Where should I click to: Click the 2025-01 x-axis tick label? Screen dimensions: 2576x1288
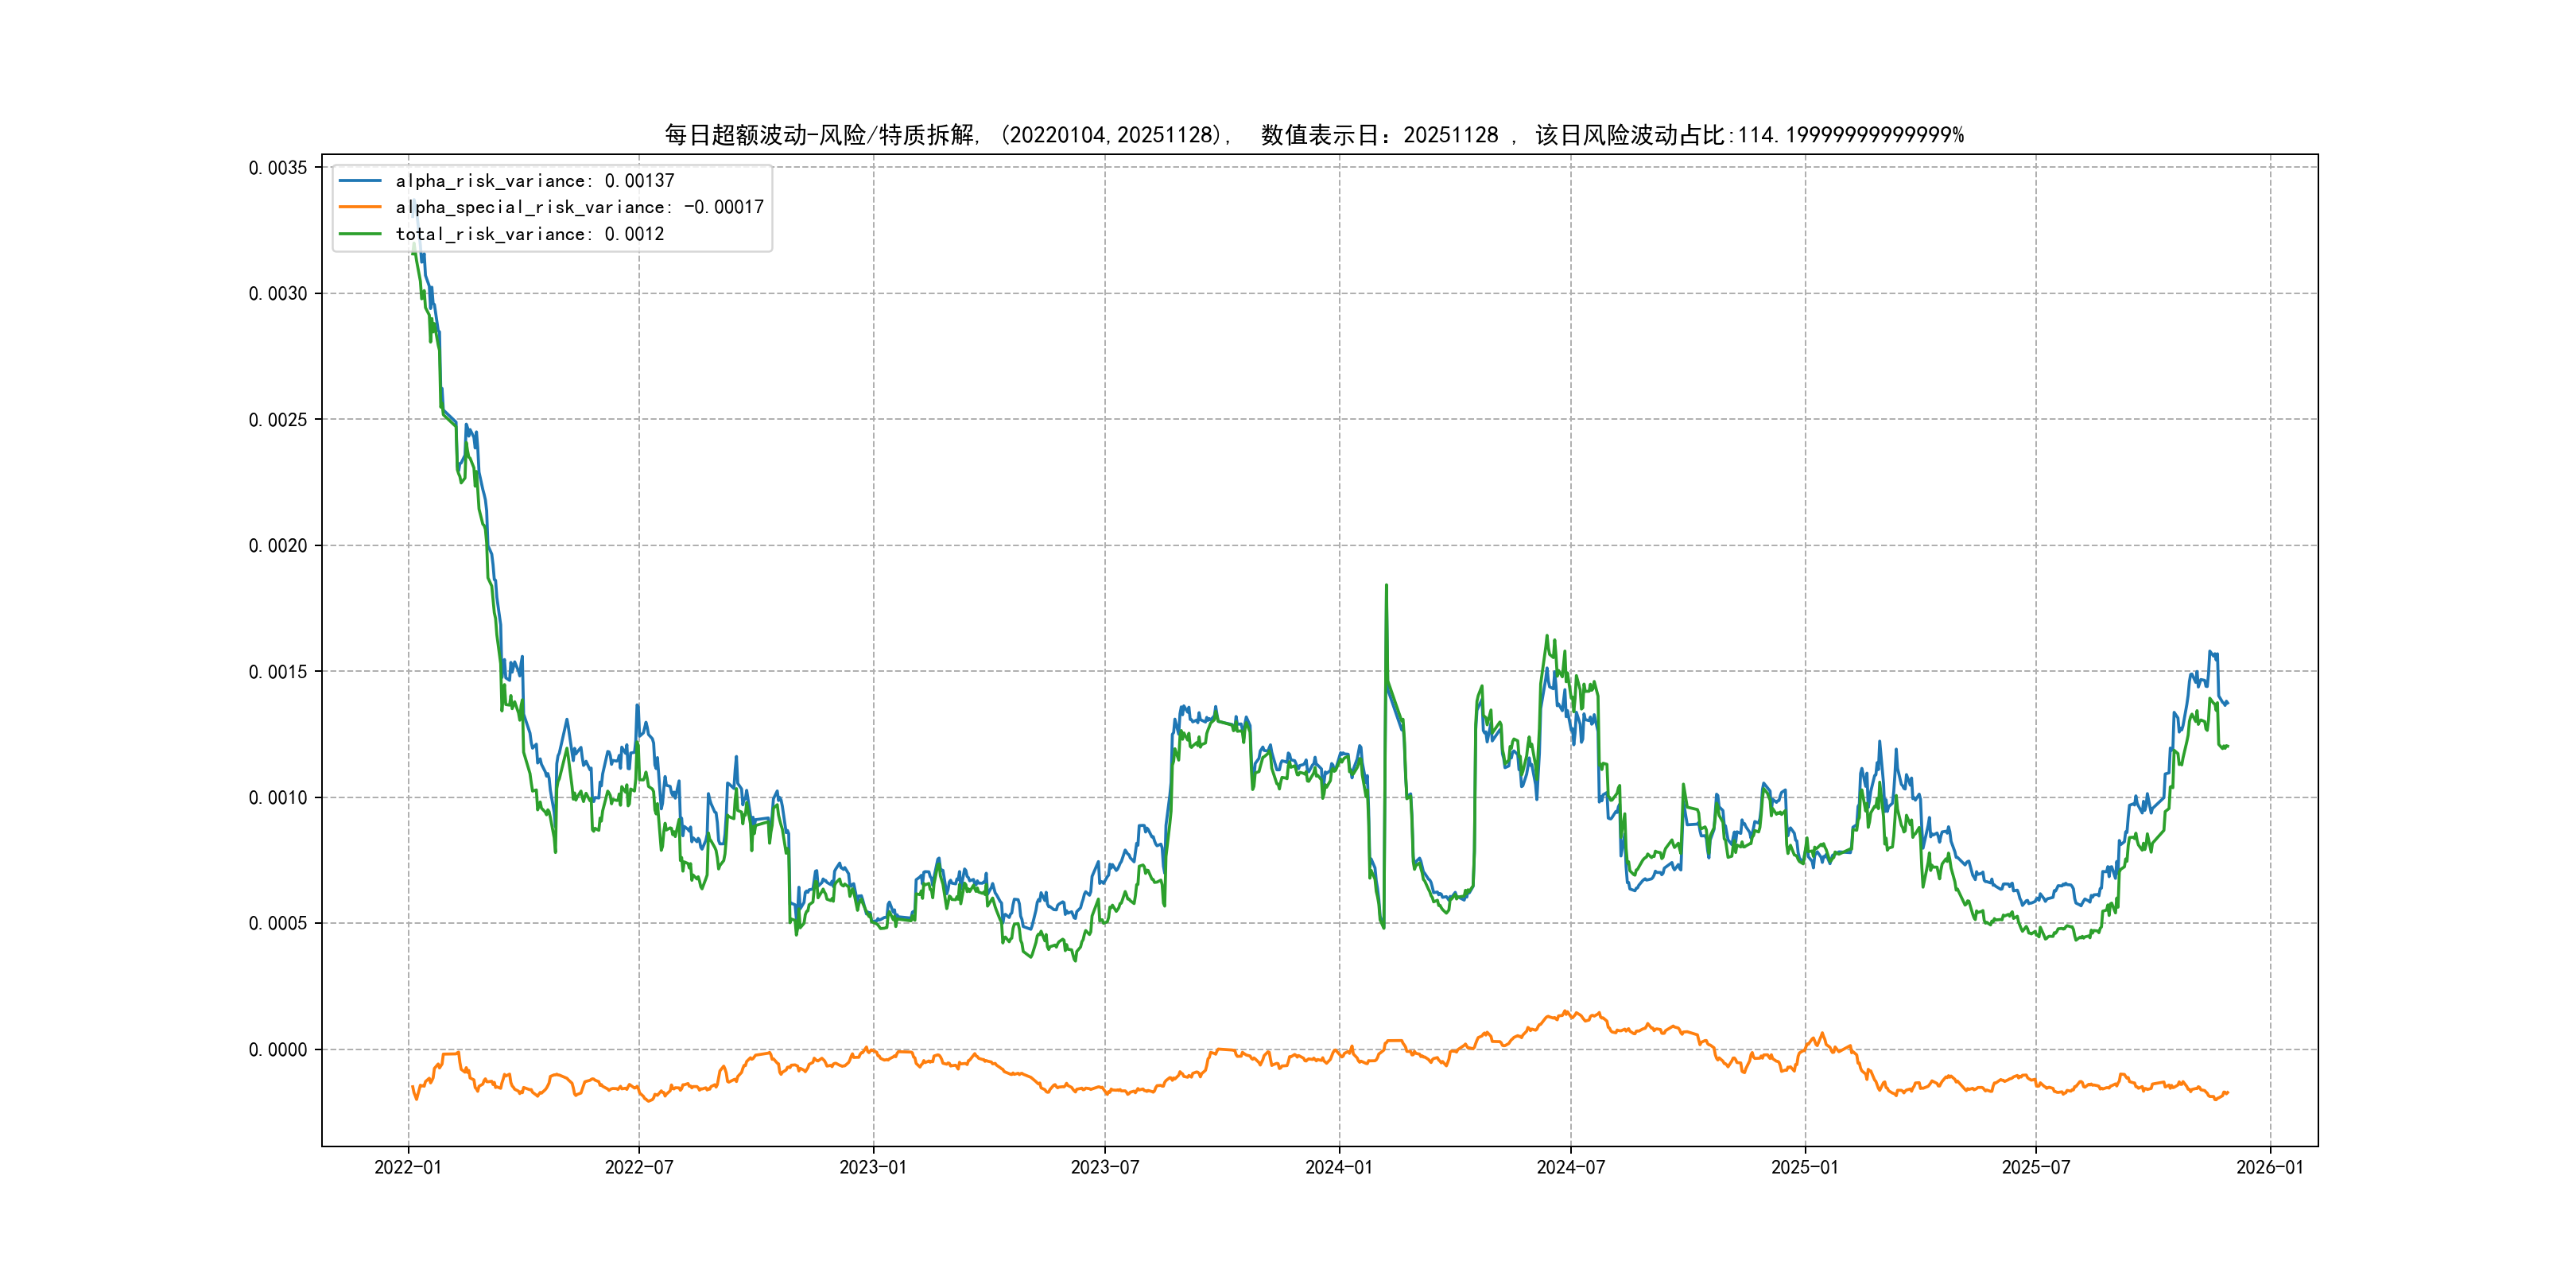click(1804, 1168)
